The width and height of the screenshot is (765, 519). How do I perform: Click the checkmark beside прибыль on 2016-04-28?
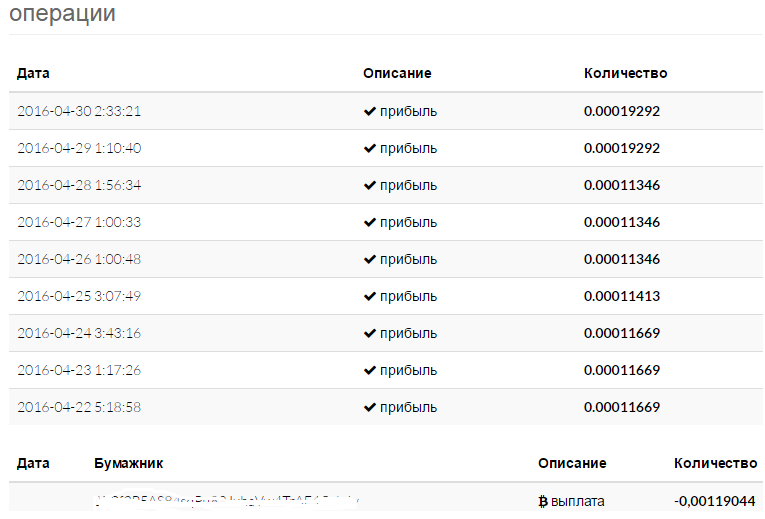click(x=369, y=185)
